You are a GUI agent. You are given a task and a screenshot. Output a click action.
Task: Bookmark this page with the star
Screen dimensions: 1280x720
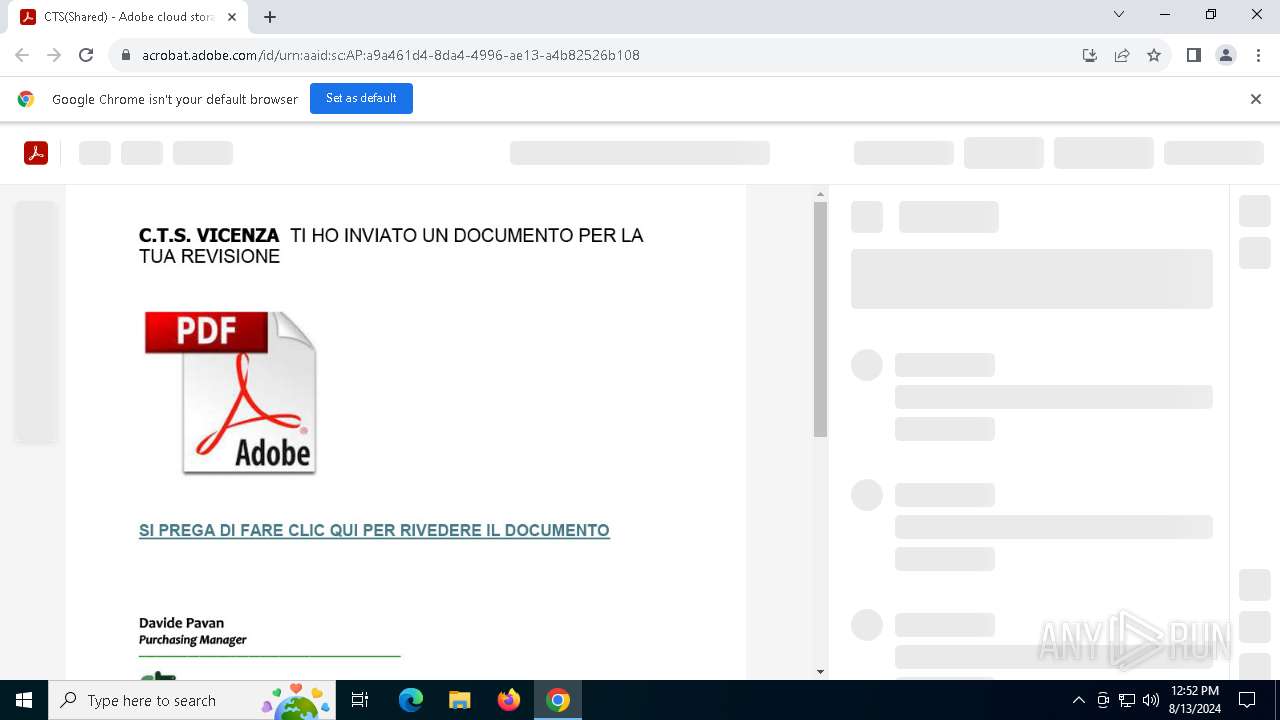1154,55
